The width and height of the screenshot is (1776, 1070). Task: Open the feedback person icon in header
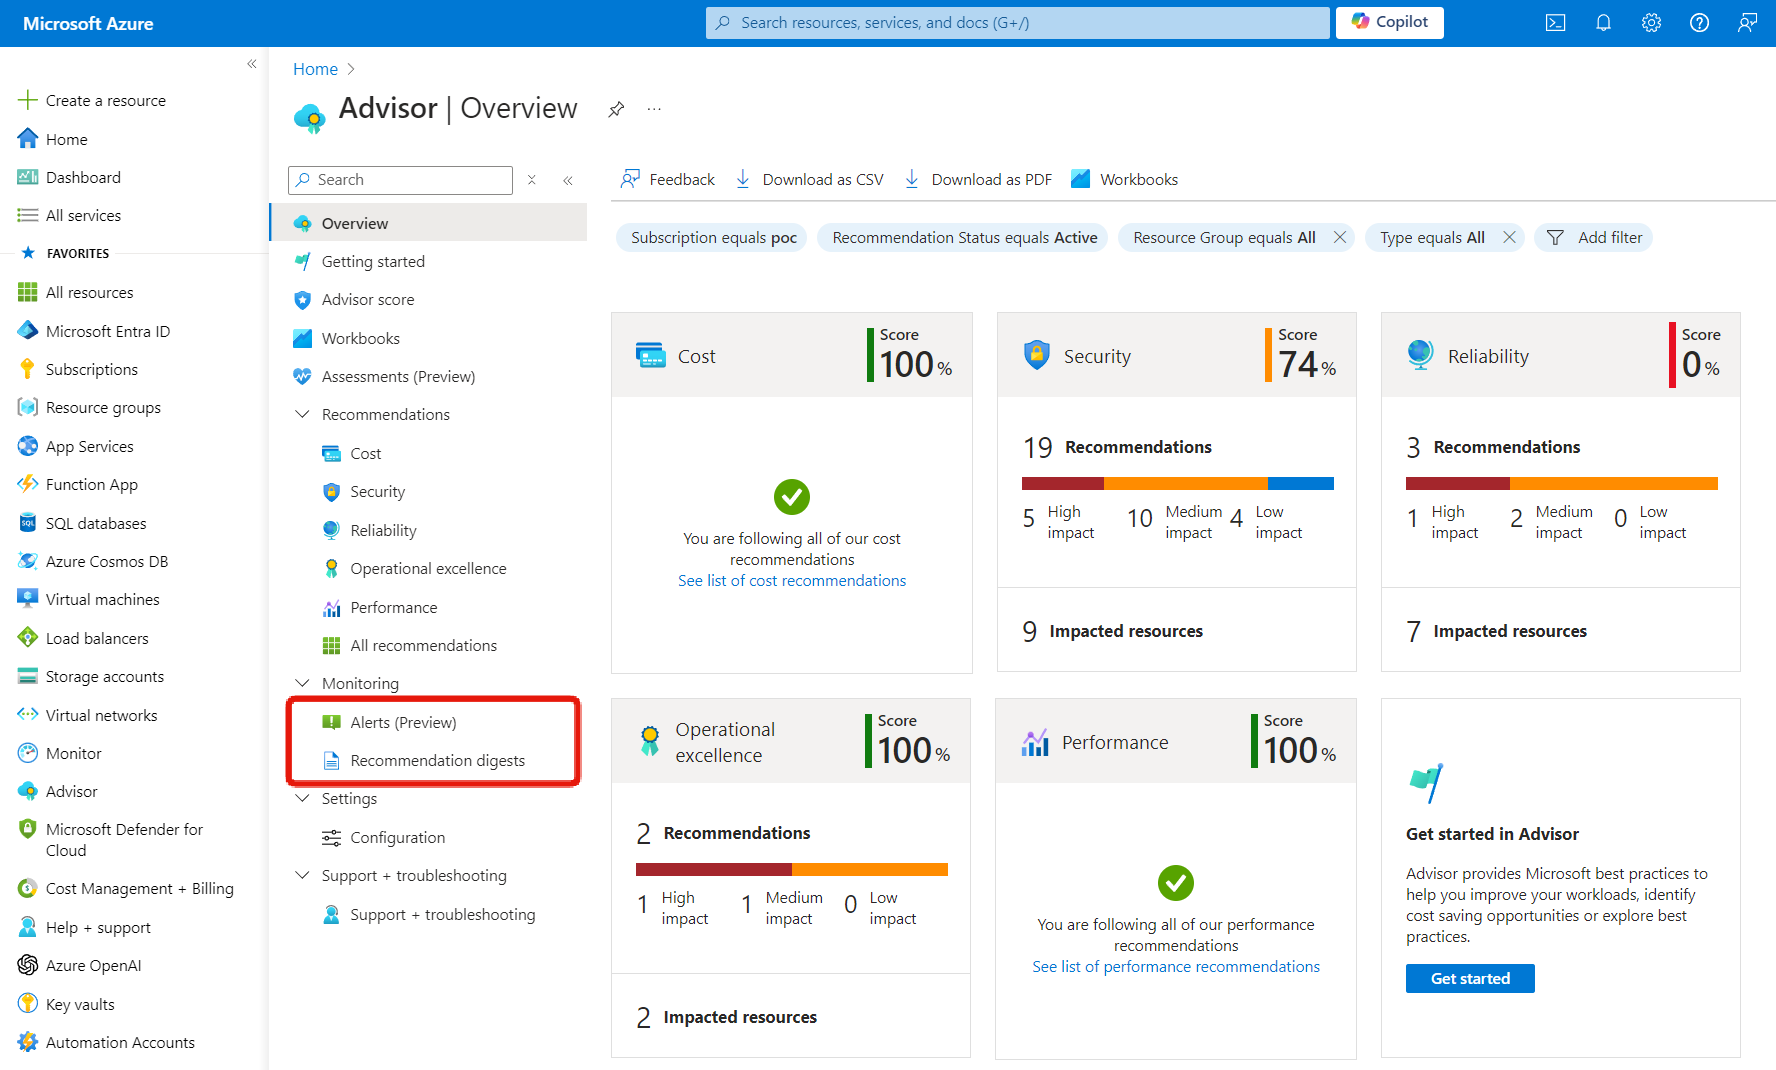[1747, 23]
